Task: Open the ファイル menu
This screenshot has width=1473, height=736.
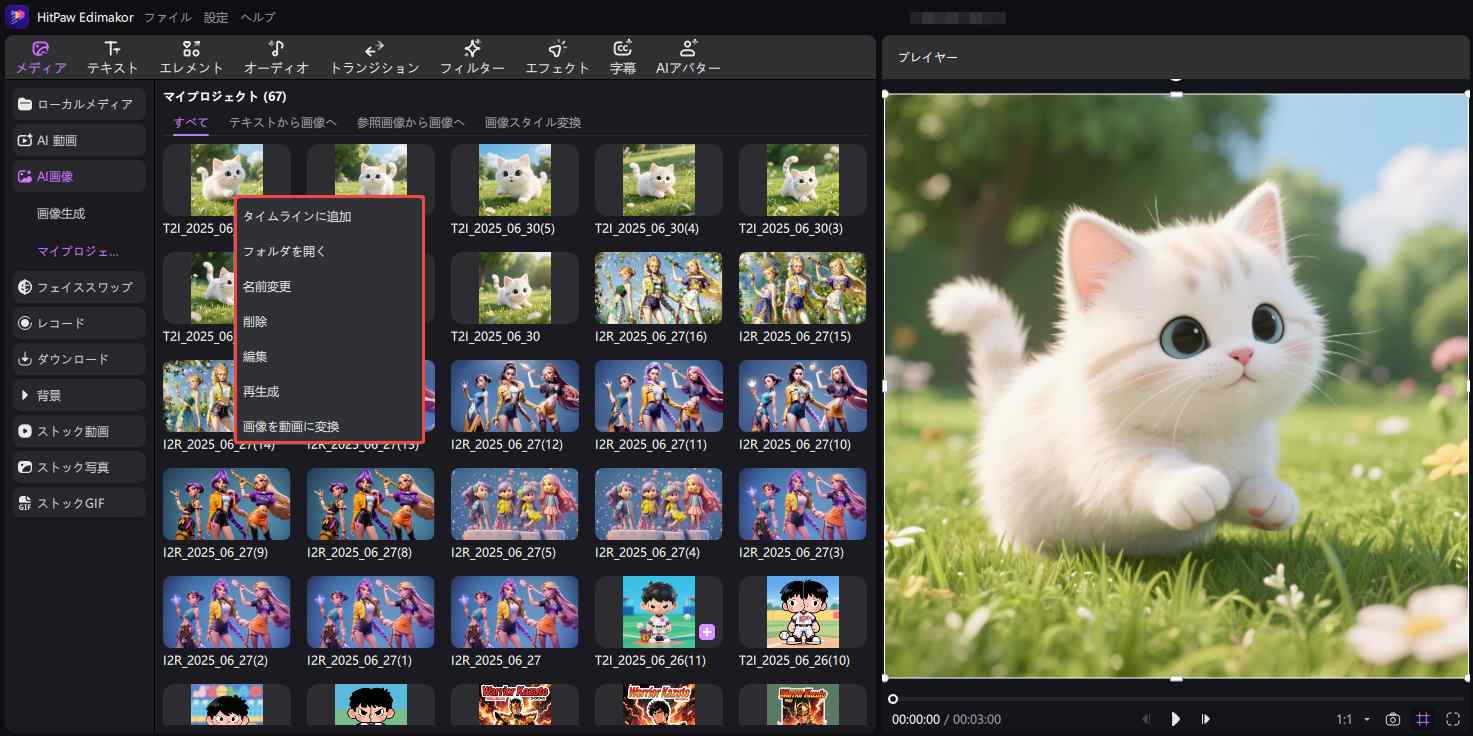Action: point(168,17)
